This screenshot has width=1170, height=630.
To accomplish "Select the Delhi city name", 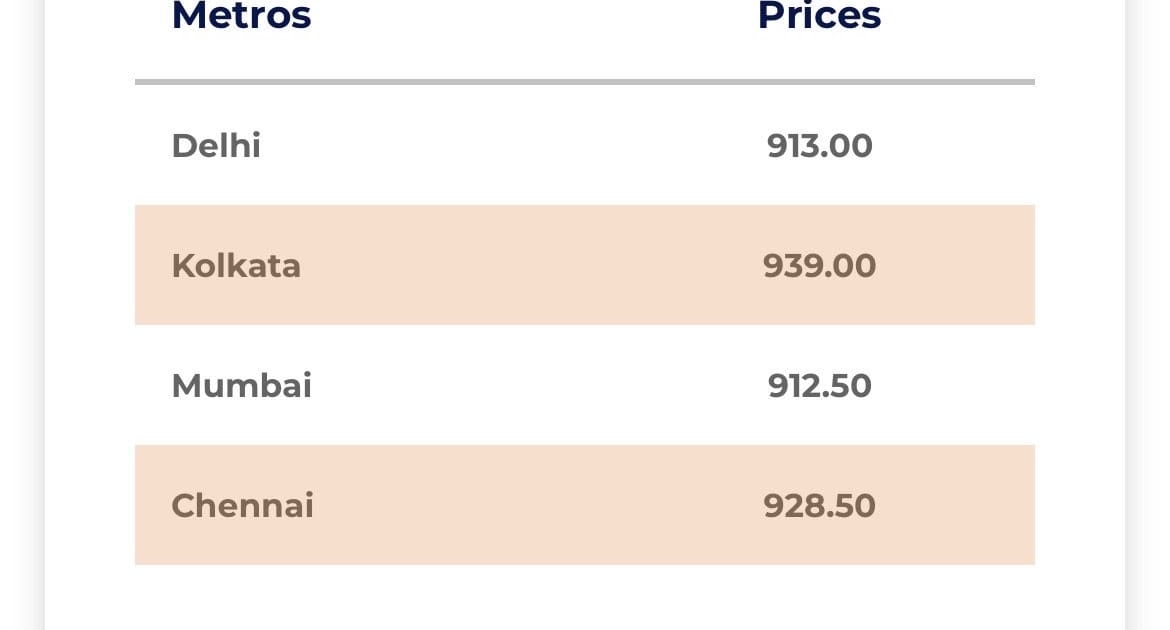I will 216,146.
